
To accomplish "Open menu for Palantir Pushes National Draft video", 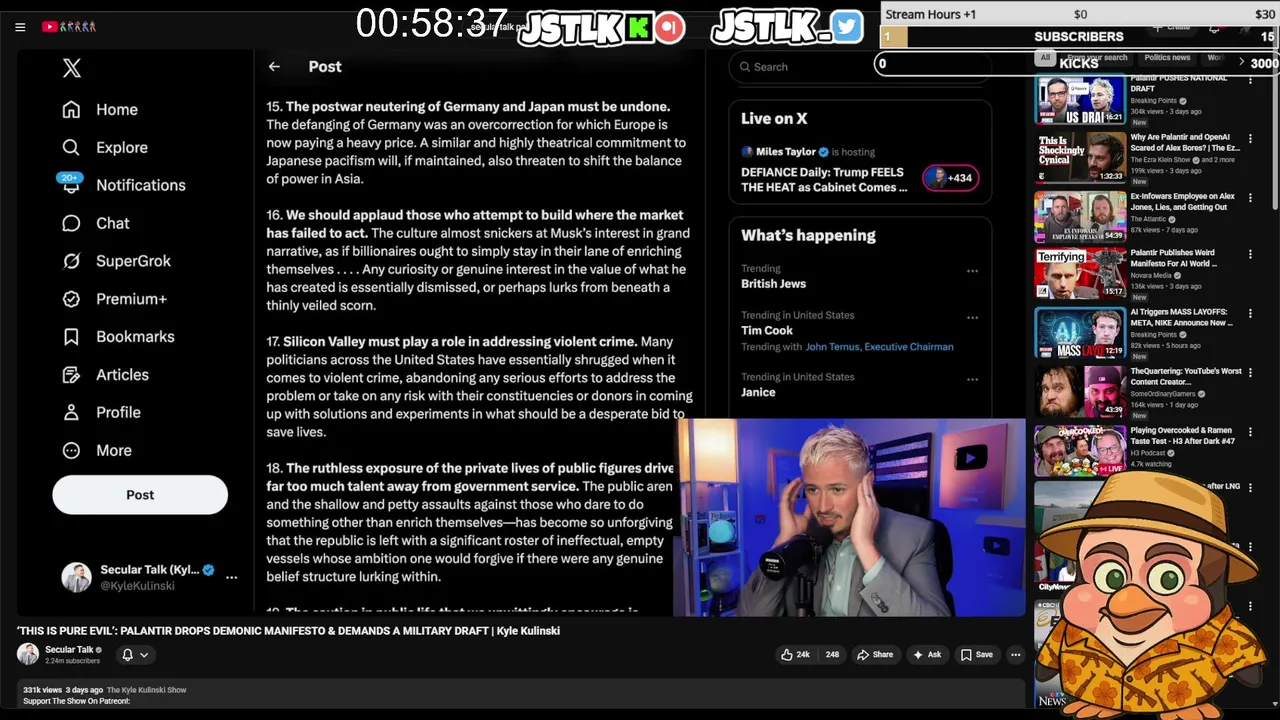I will point(1250,80).
